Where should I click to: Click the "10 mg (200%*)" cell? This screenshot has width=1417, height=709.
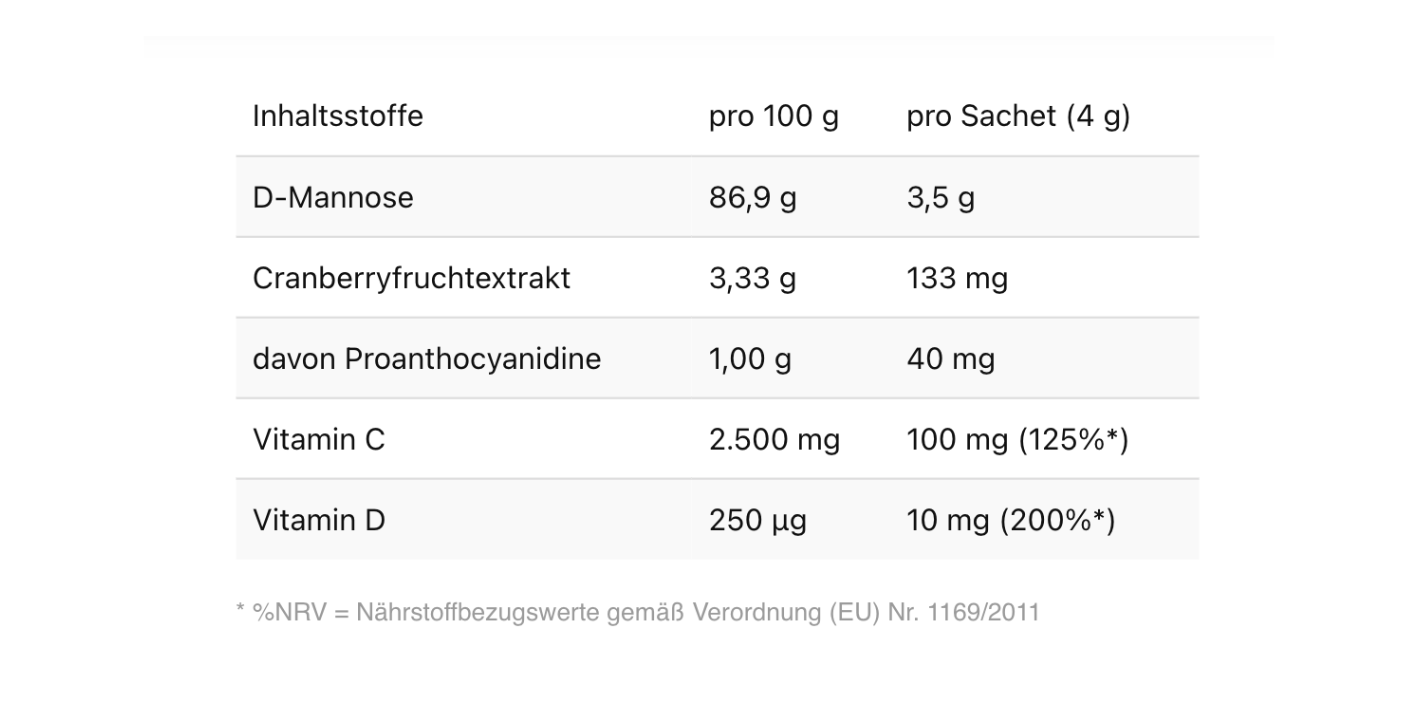tap(1010, 521)
